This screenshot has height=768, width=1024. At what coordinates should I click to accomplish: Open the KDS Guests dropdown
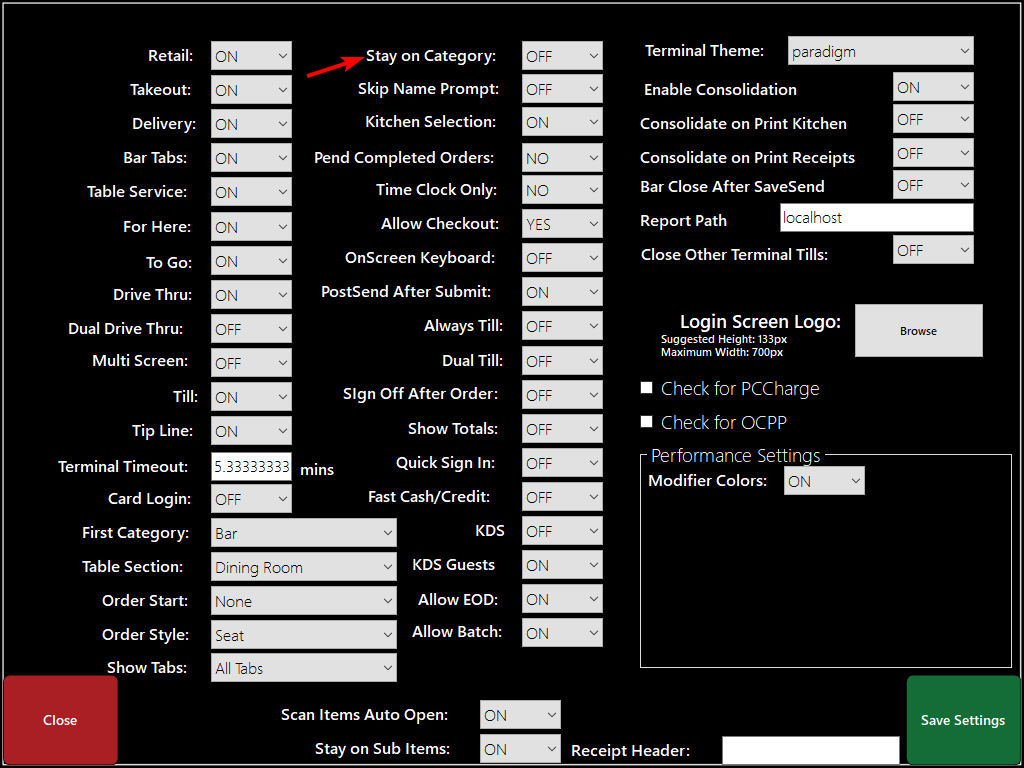point(562,565)
